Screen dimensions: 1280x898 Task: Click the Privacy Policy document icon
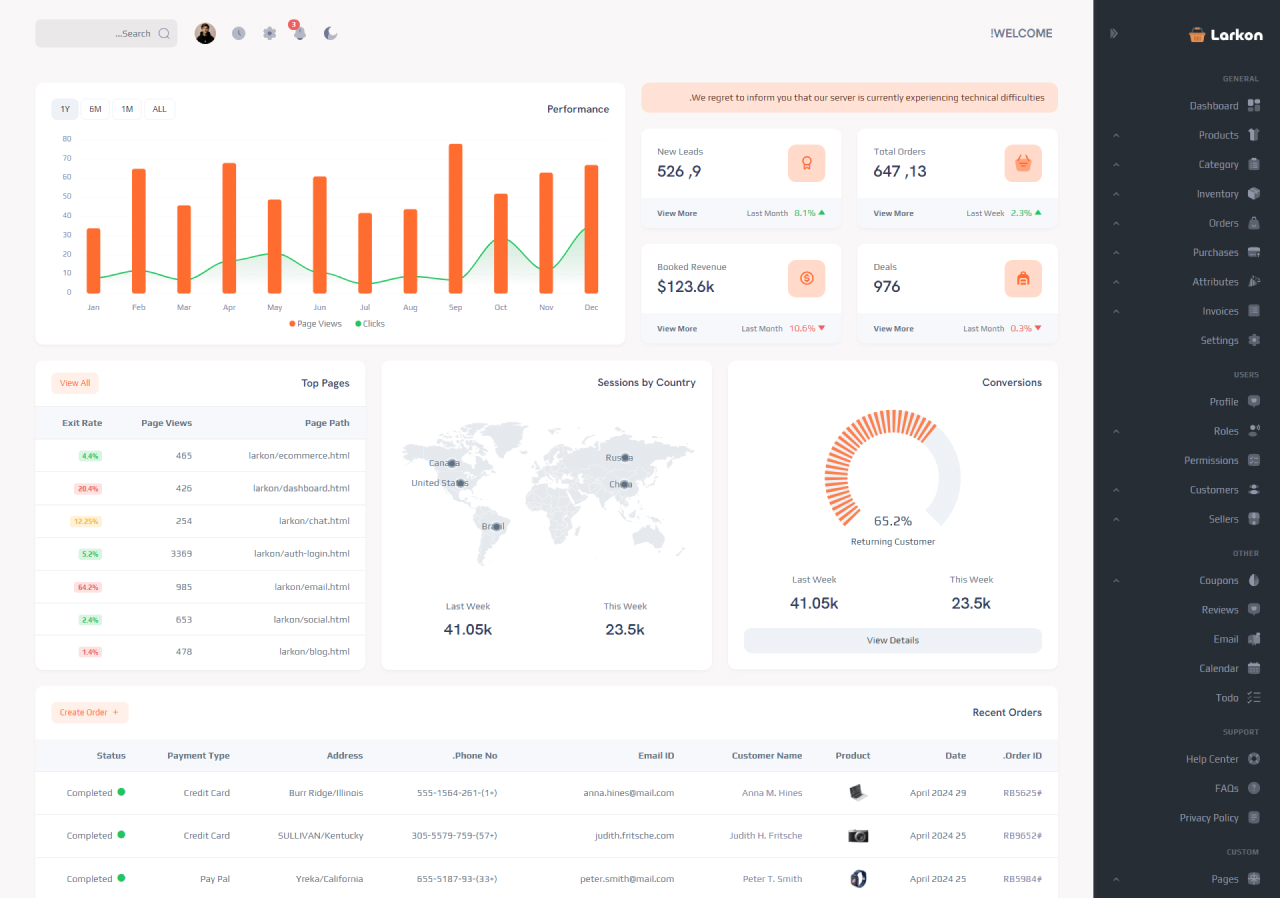click(1254, 818)
